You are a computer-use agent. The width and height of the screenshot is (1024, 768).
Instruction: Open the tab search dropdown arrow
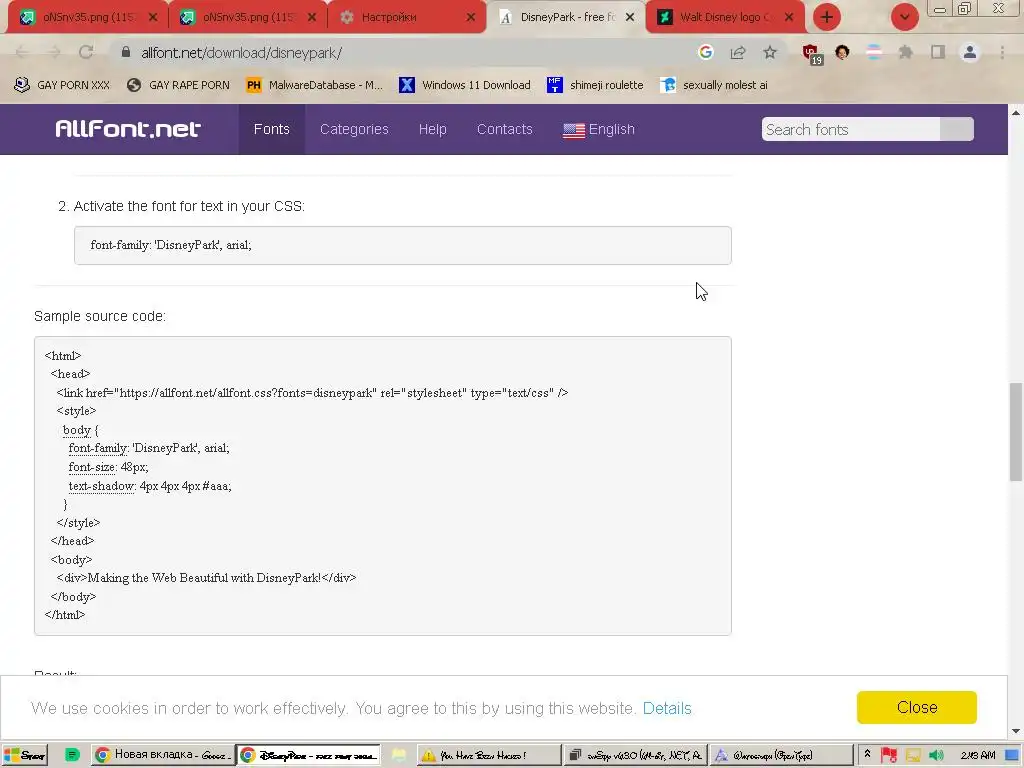904,17
